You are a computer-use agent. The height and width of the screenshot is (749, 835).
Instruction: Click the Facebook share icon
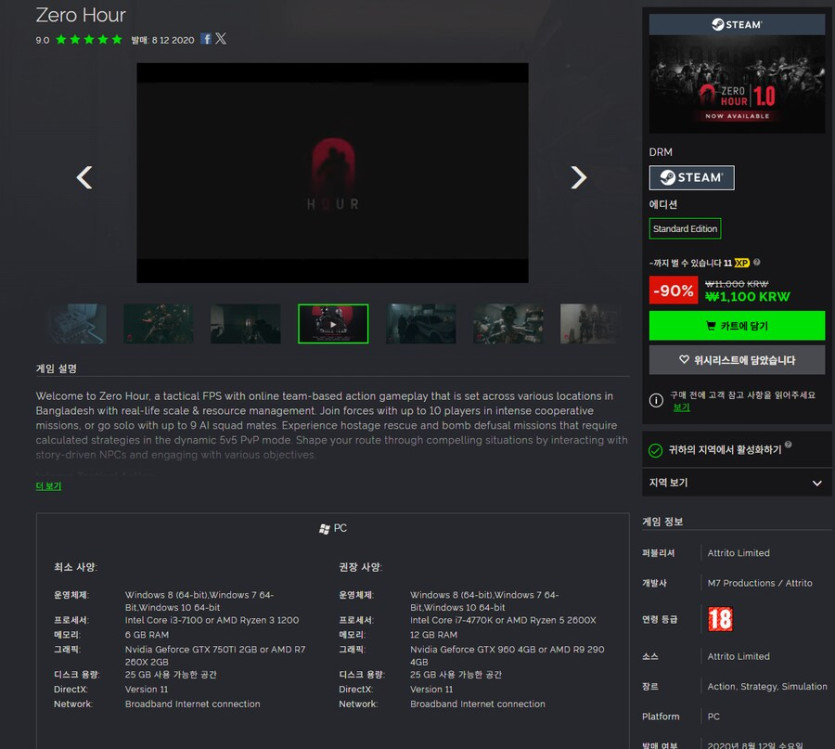pos(206,39)
